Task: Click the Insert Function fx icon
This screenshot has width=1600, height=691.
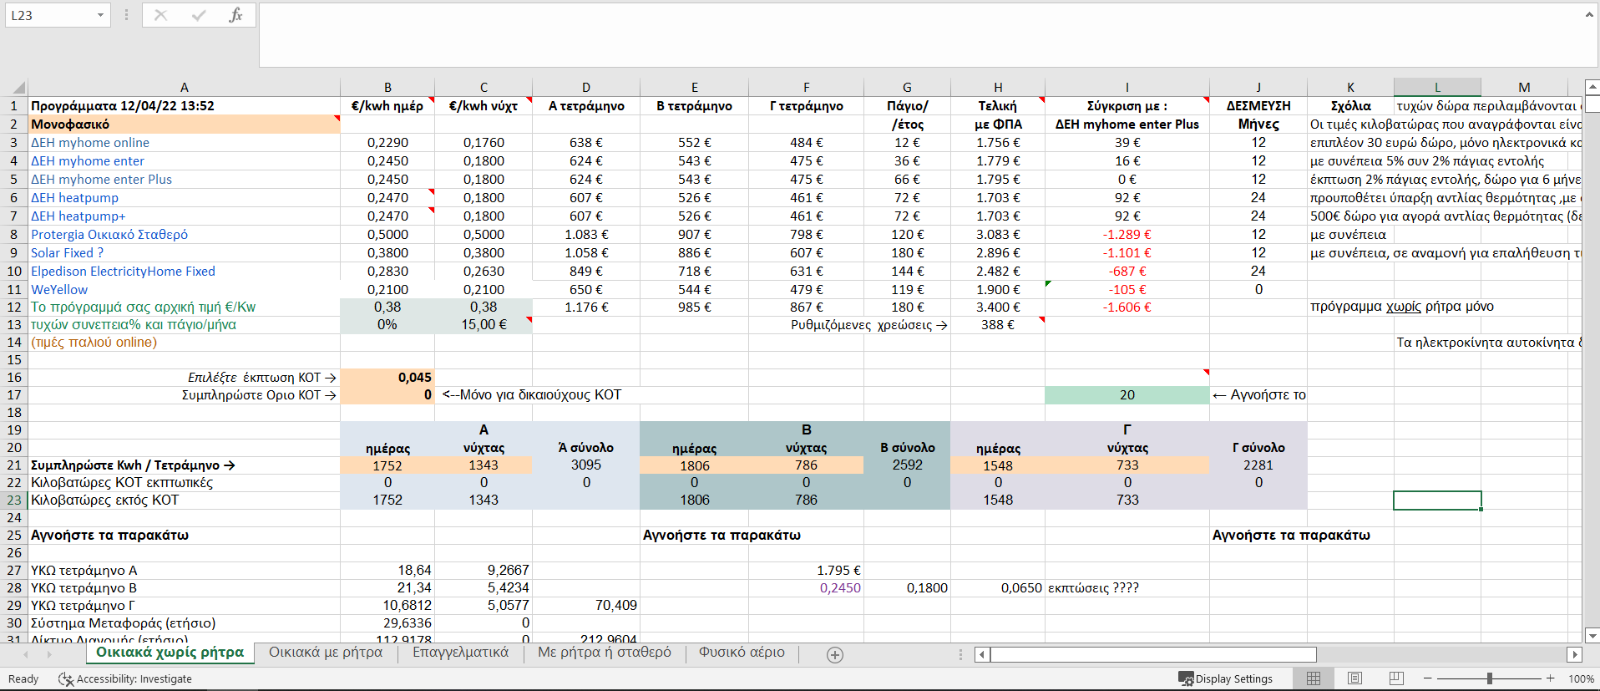Action: tap(236, 15)
